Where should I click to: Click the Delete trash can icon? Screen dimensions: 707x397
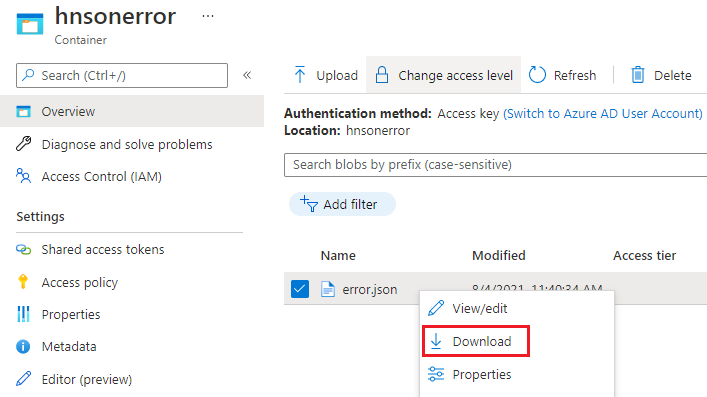click(x=638, y=75)
